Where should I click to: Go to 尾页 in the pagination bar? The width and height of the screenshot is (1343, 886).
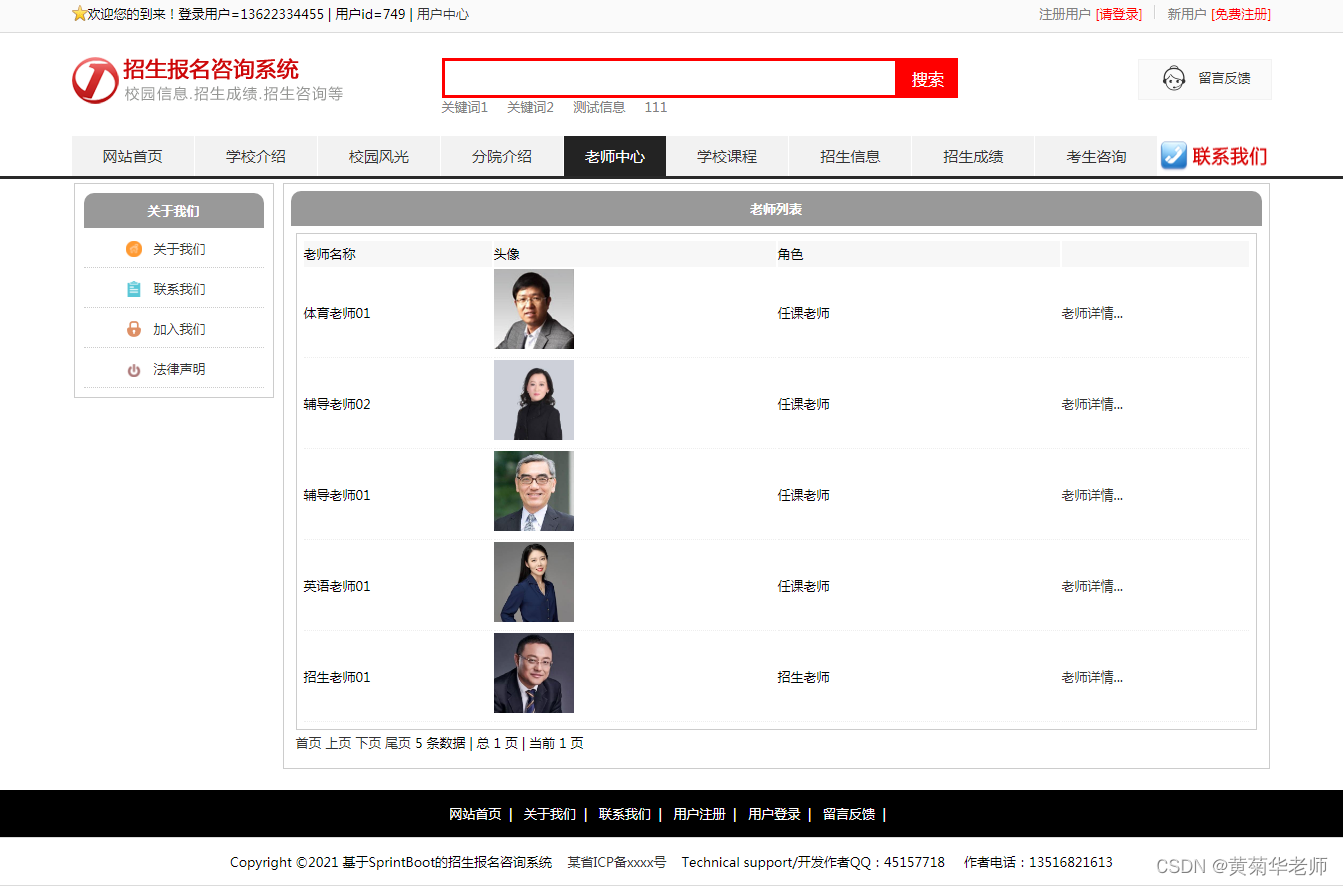[396, 743]
